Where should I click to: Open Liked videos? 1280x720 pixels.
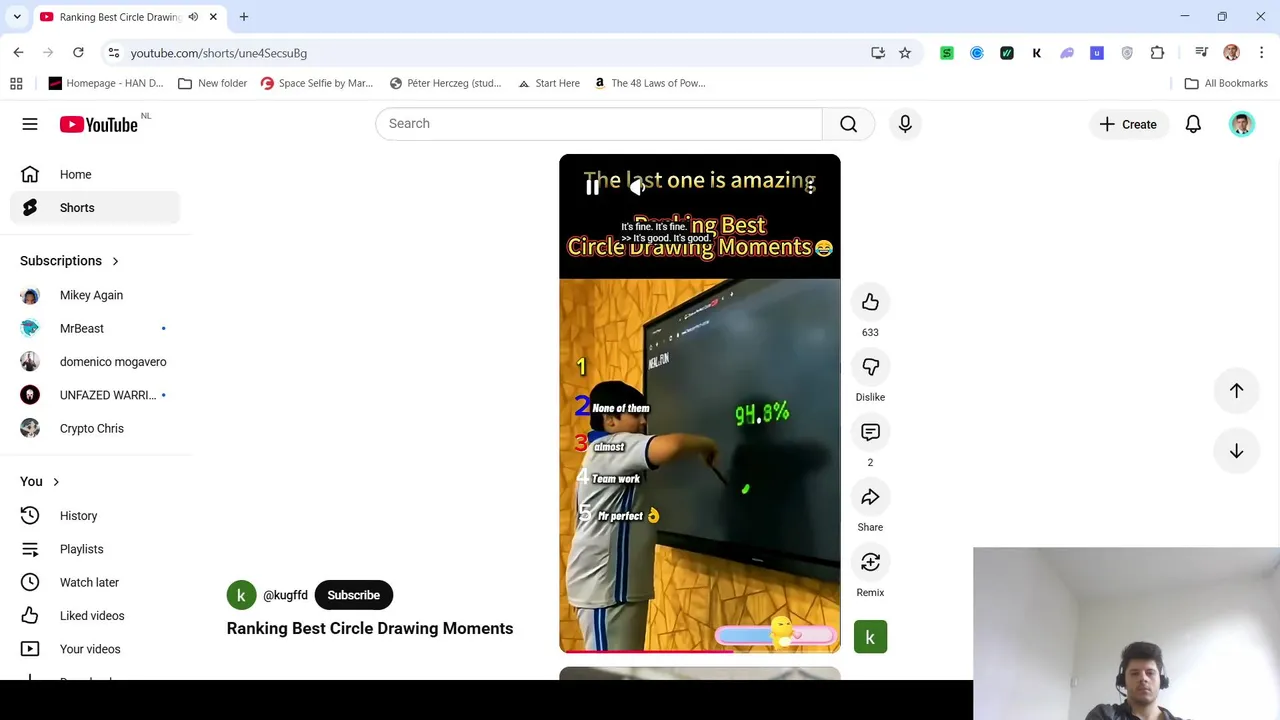click(95, 616)
